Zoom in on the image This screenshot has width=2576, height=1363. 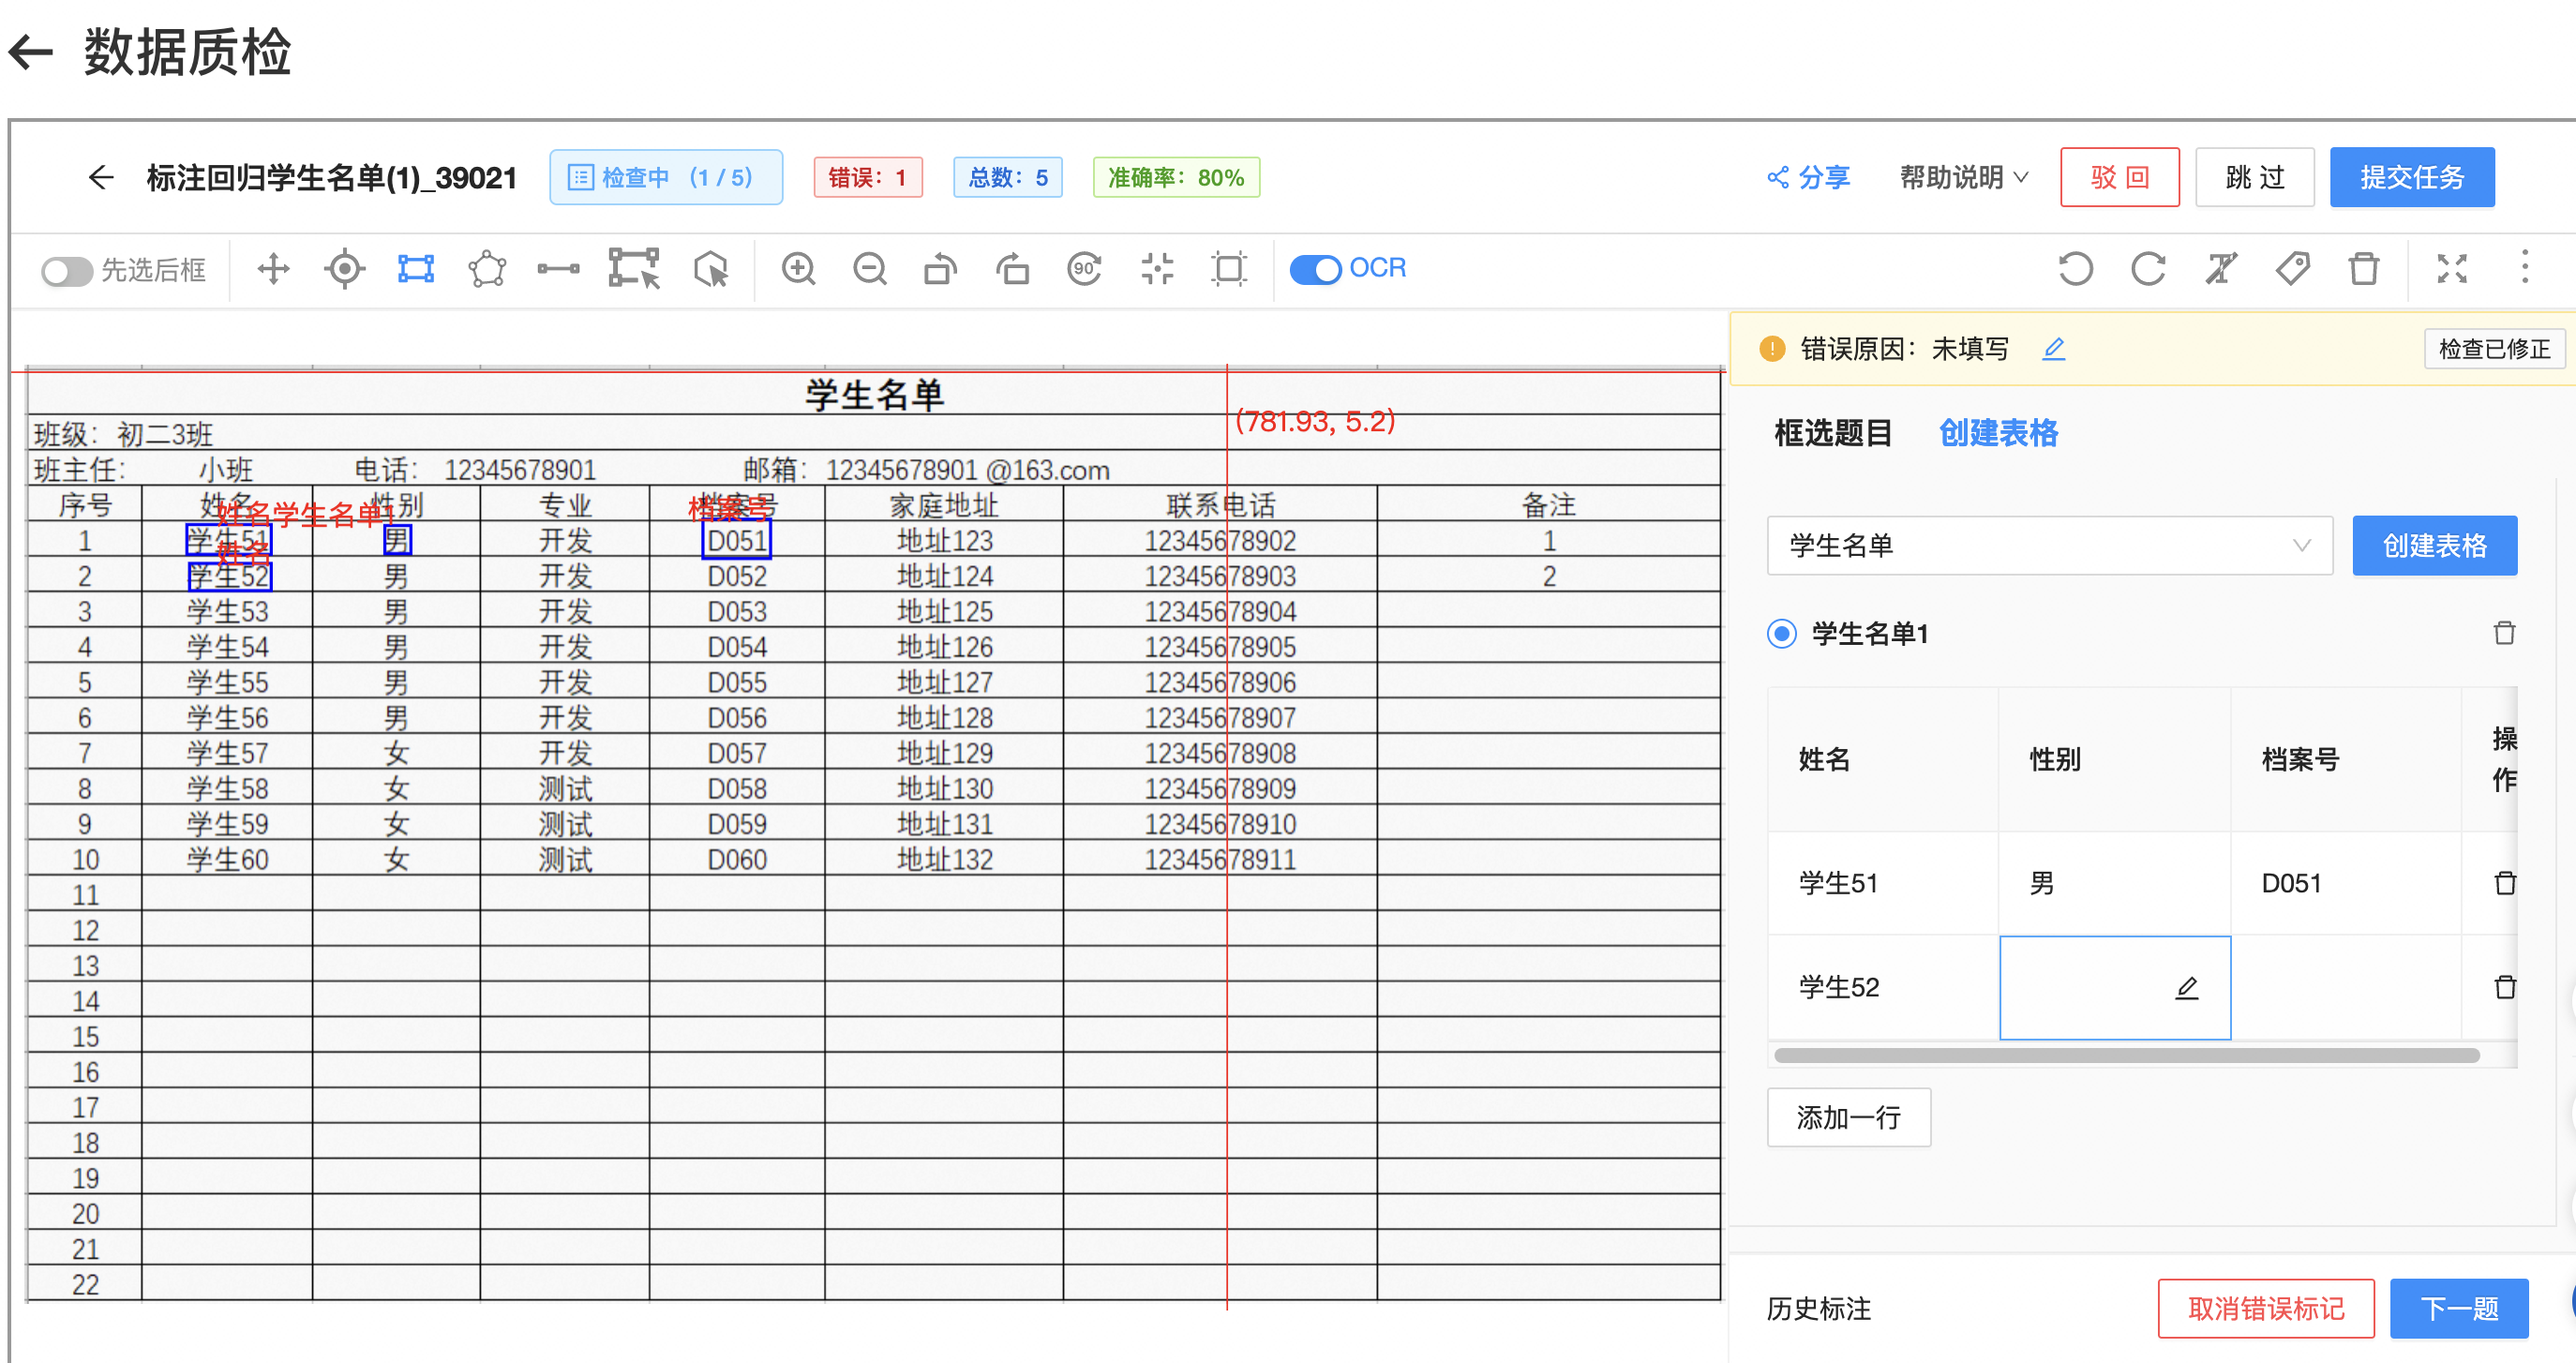[798, 269]
